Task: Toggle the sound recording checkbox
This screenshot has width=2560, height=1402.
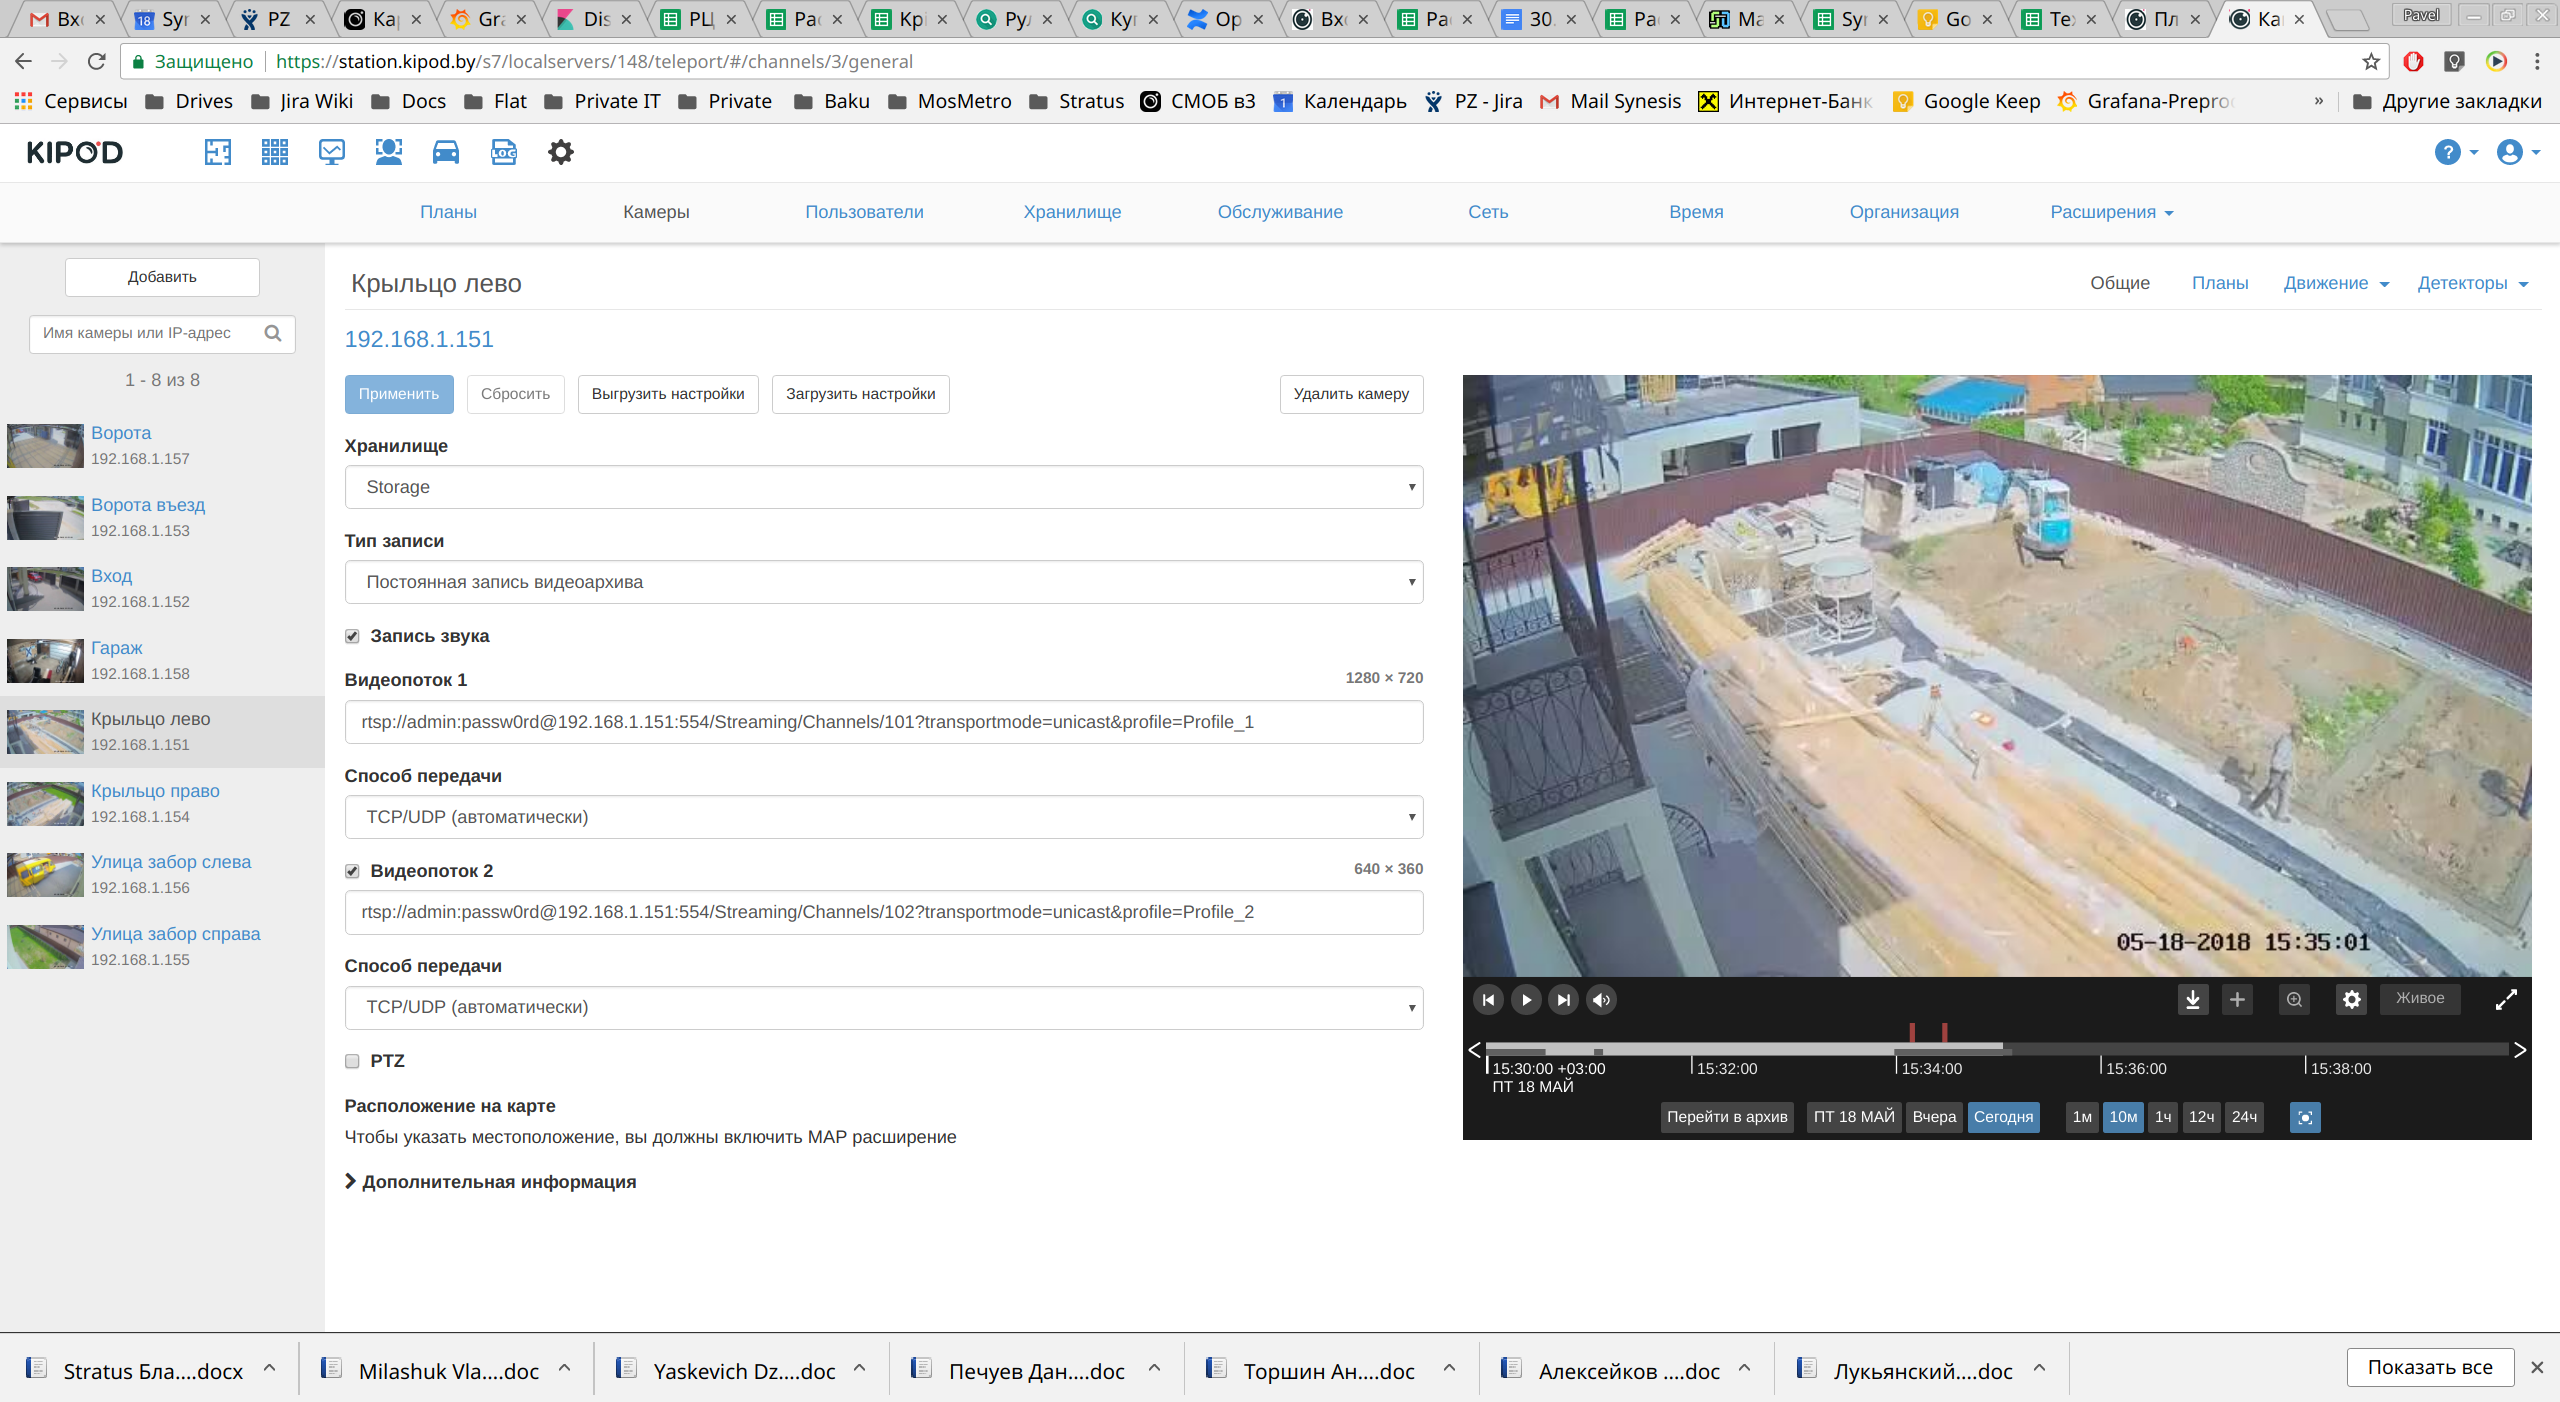Action: click(x=352, y=636)
